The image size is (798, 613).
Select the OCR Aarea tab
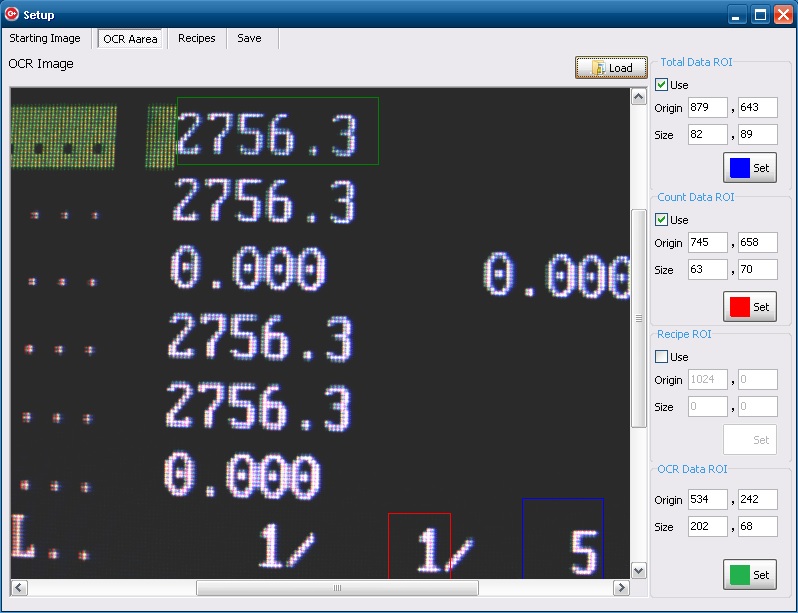(x=130, y=39)
